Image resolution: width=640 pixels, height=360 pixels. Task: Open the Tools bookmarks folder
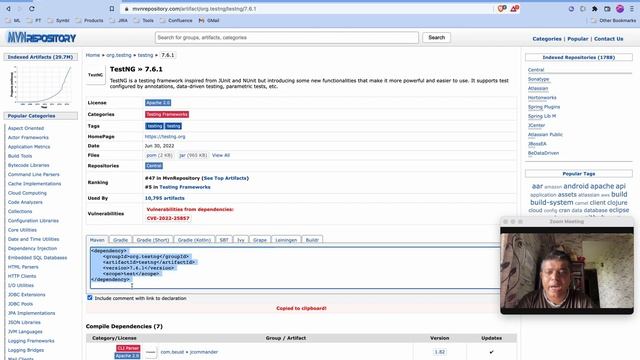[x=144, y=20]
